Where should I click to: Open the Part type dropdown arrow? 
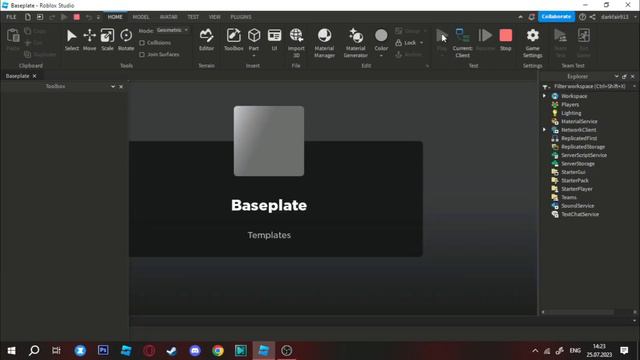[x=254, y=56]
